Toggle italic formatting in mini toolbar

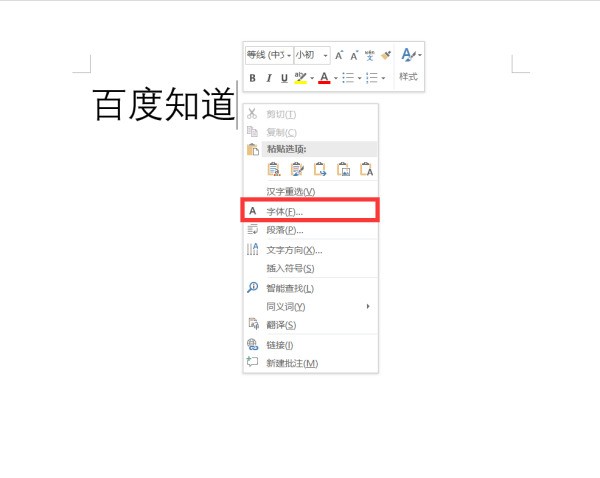click(x=269, y=78)
